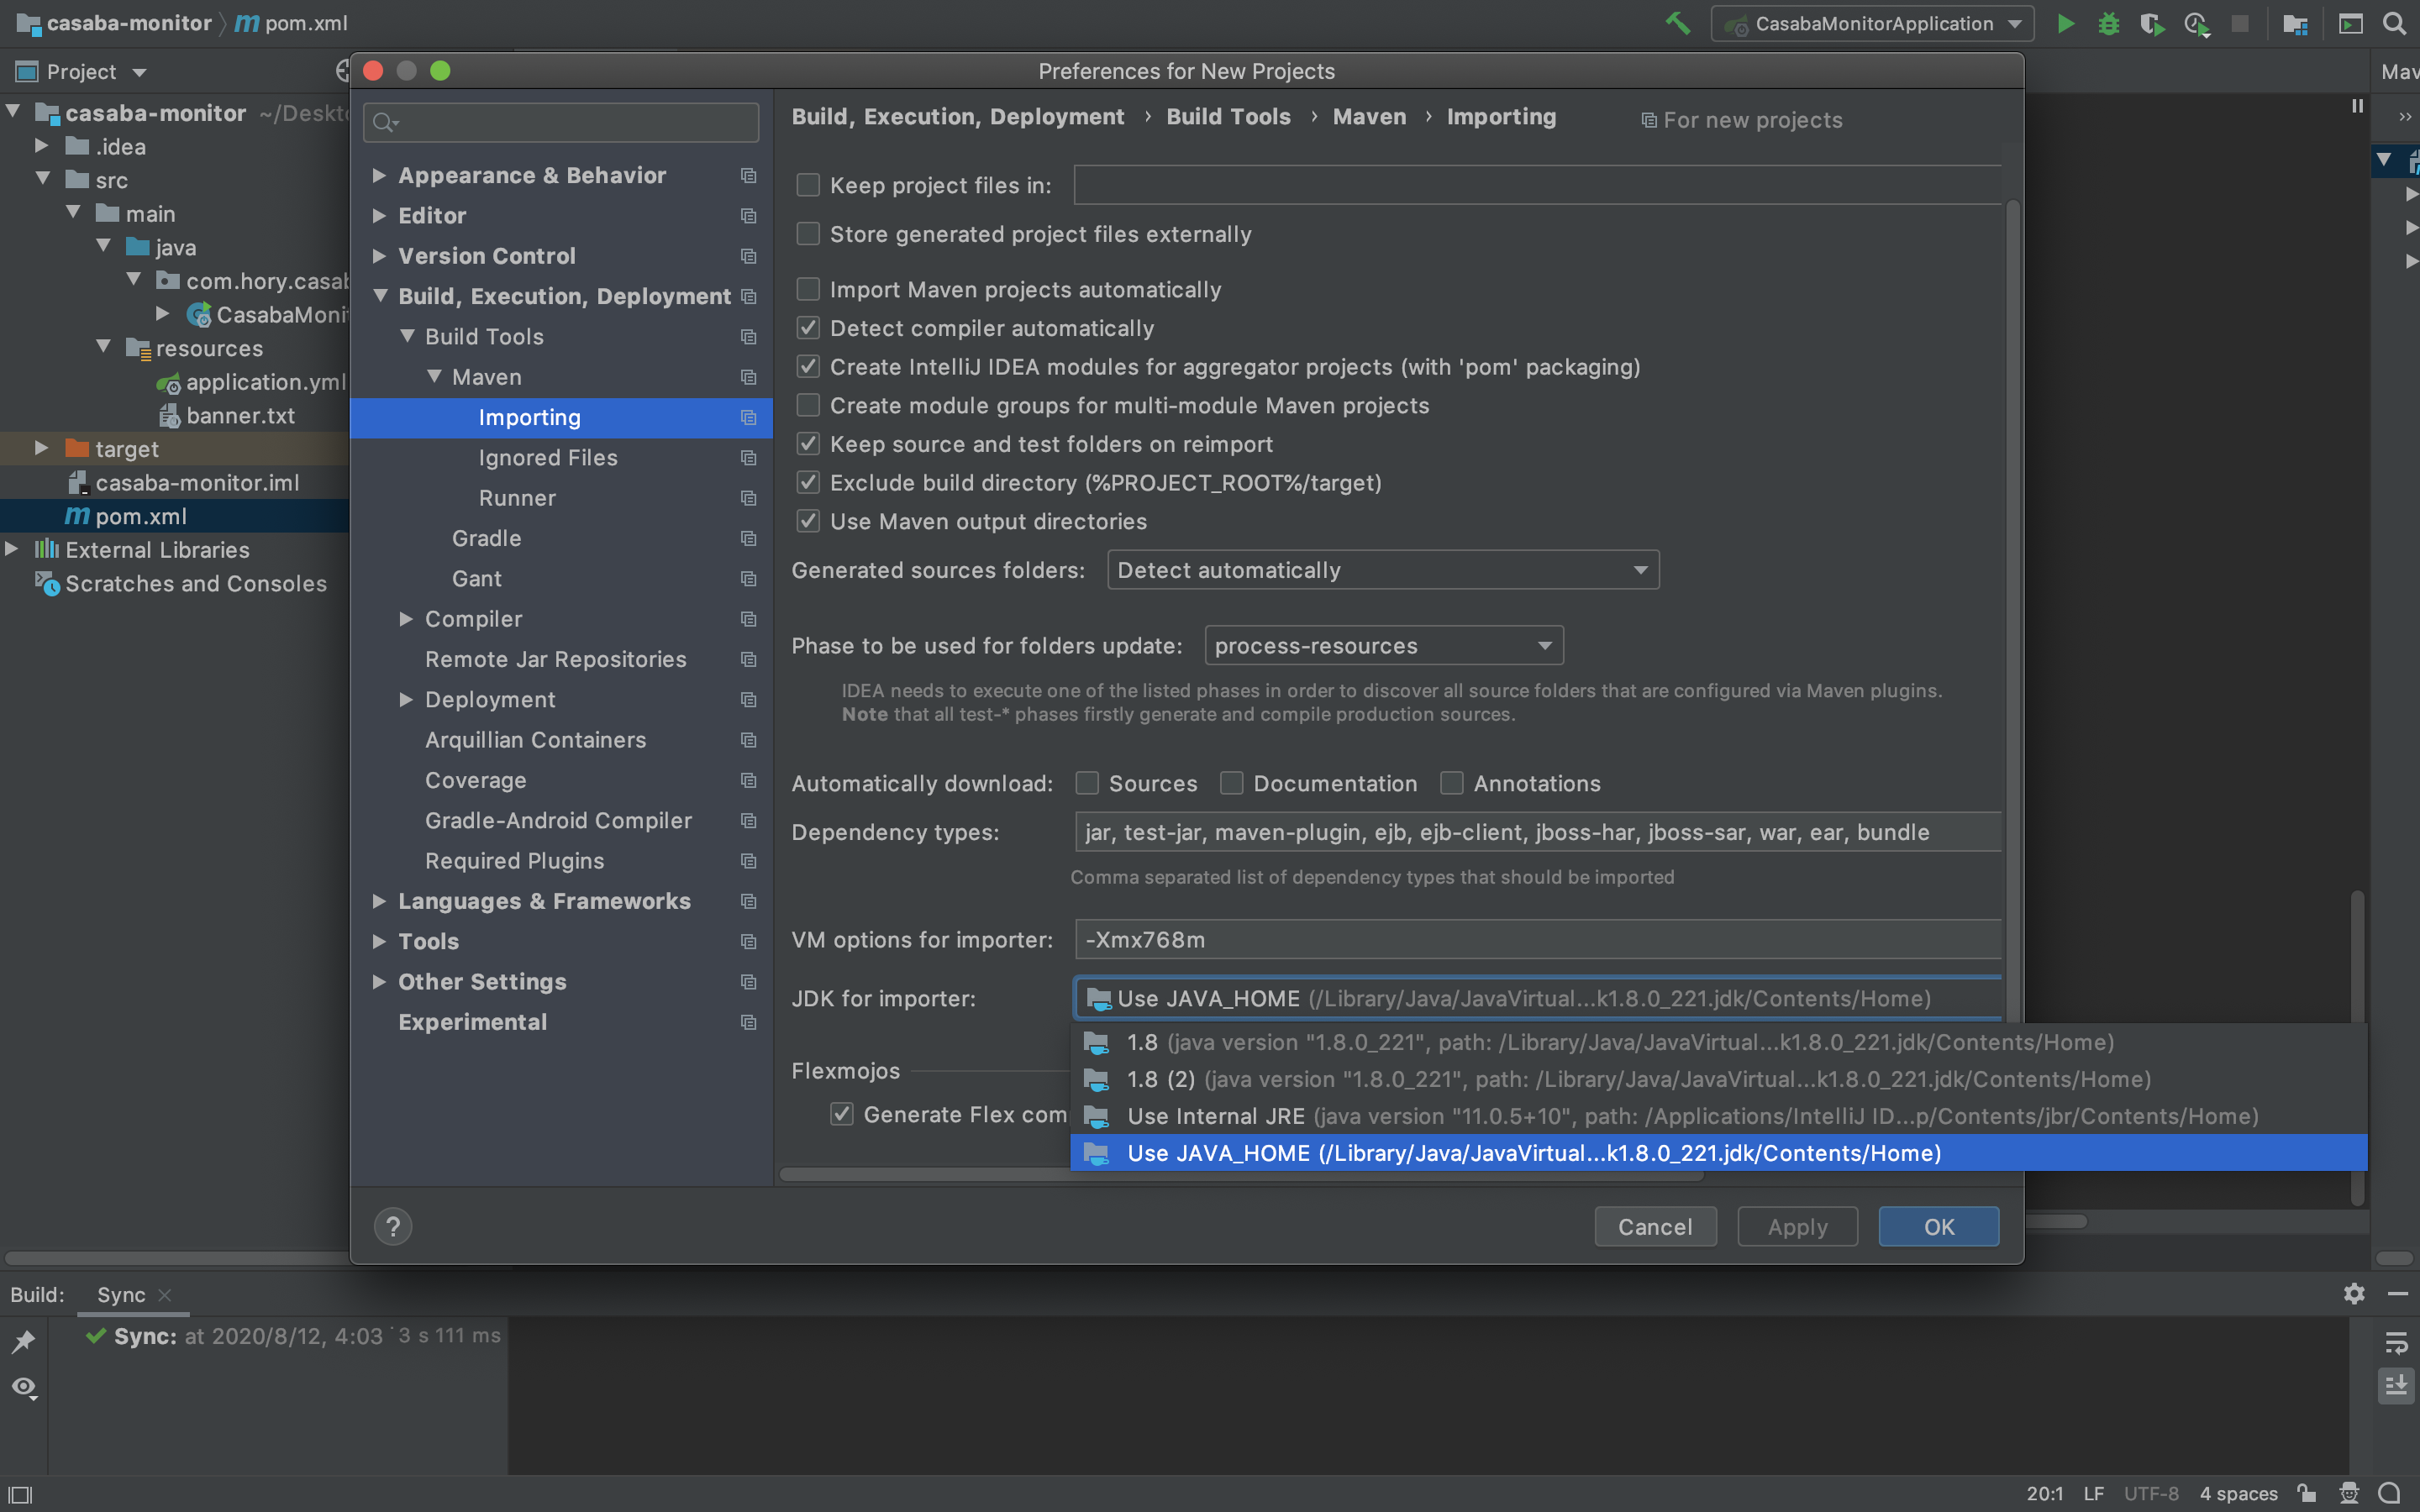The height and width of the screenshot is (1512, 2420).
Task: Minimize the Build tool window
Action: click(x=2397, y=1294)
